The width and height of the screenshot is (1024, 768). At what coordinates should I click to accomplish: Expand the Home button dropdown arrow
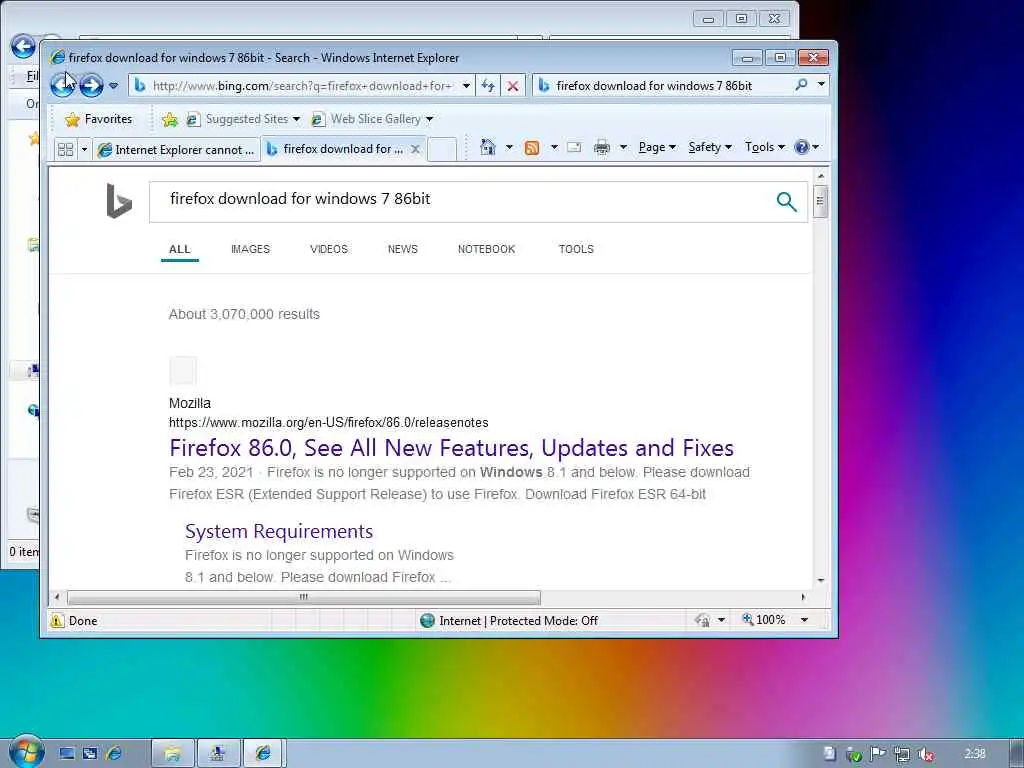[x=509, y=147]
